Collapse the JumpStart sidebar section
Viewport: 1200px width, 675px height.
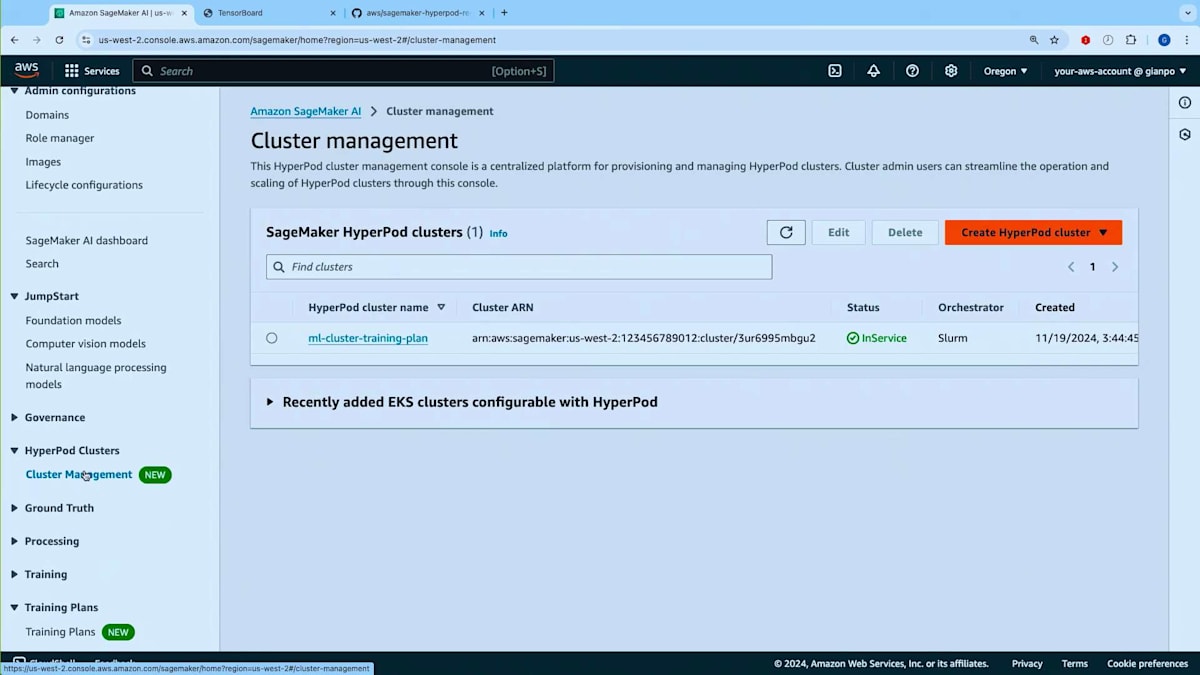coord(14,296)
